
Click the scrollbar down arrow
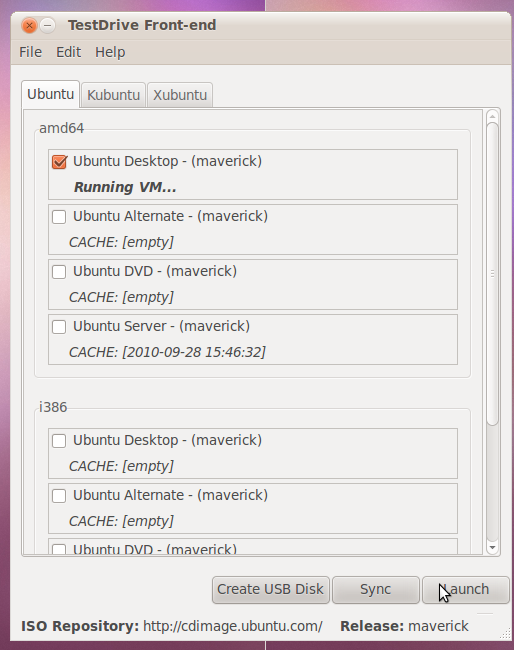pos(492,547)
